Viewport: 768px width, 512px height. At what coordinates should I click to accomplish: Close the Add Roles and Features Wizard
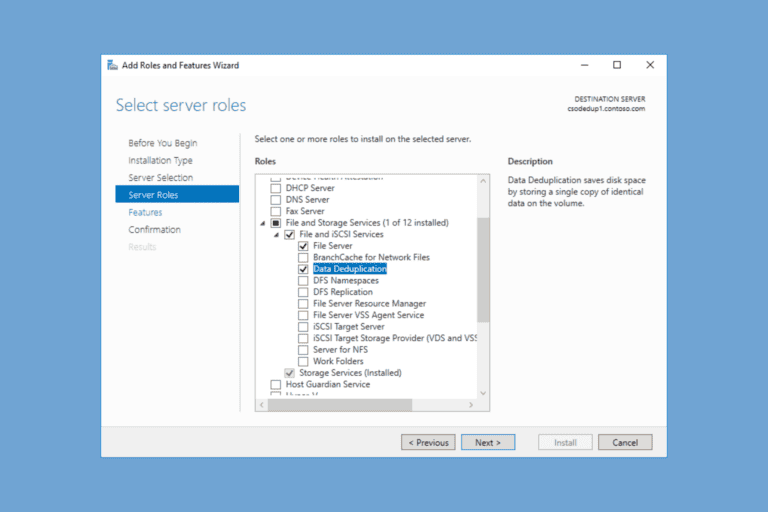click(x=650, y=65)
